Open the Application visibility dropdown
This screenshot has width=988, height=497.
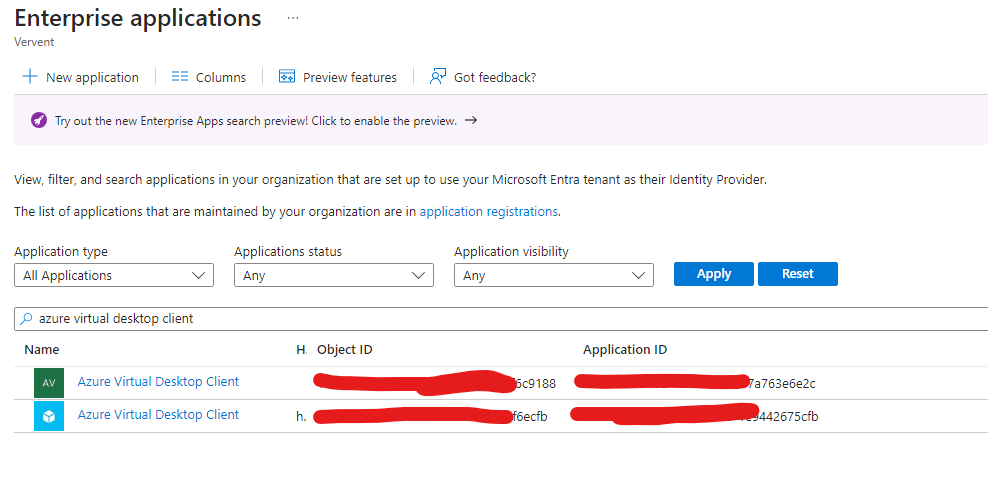[554, 275]
